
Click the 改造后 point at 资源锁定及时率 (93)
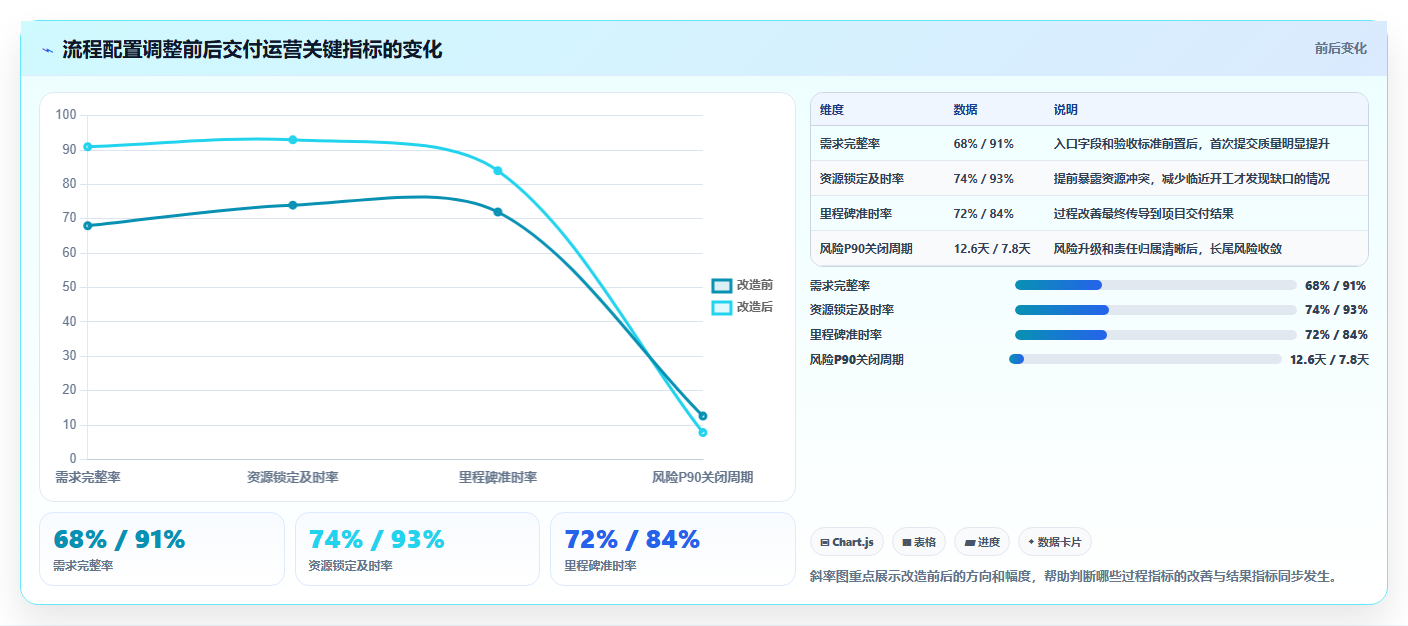coord(293,140)
